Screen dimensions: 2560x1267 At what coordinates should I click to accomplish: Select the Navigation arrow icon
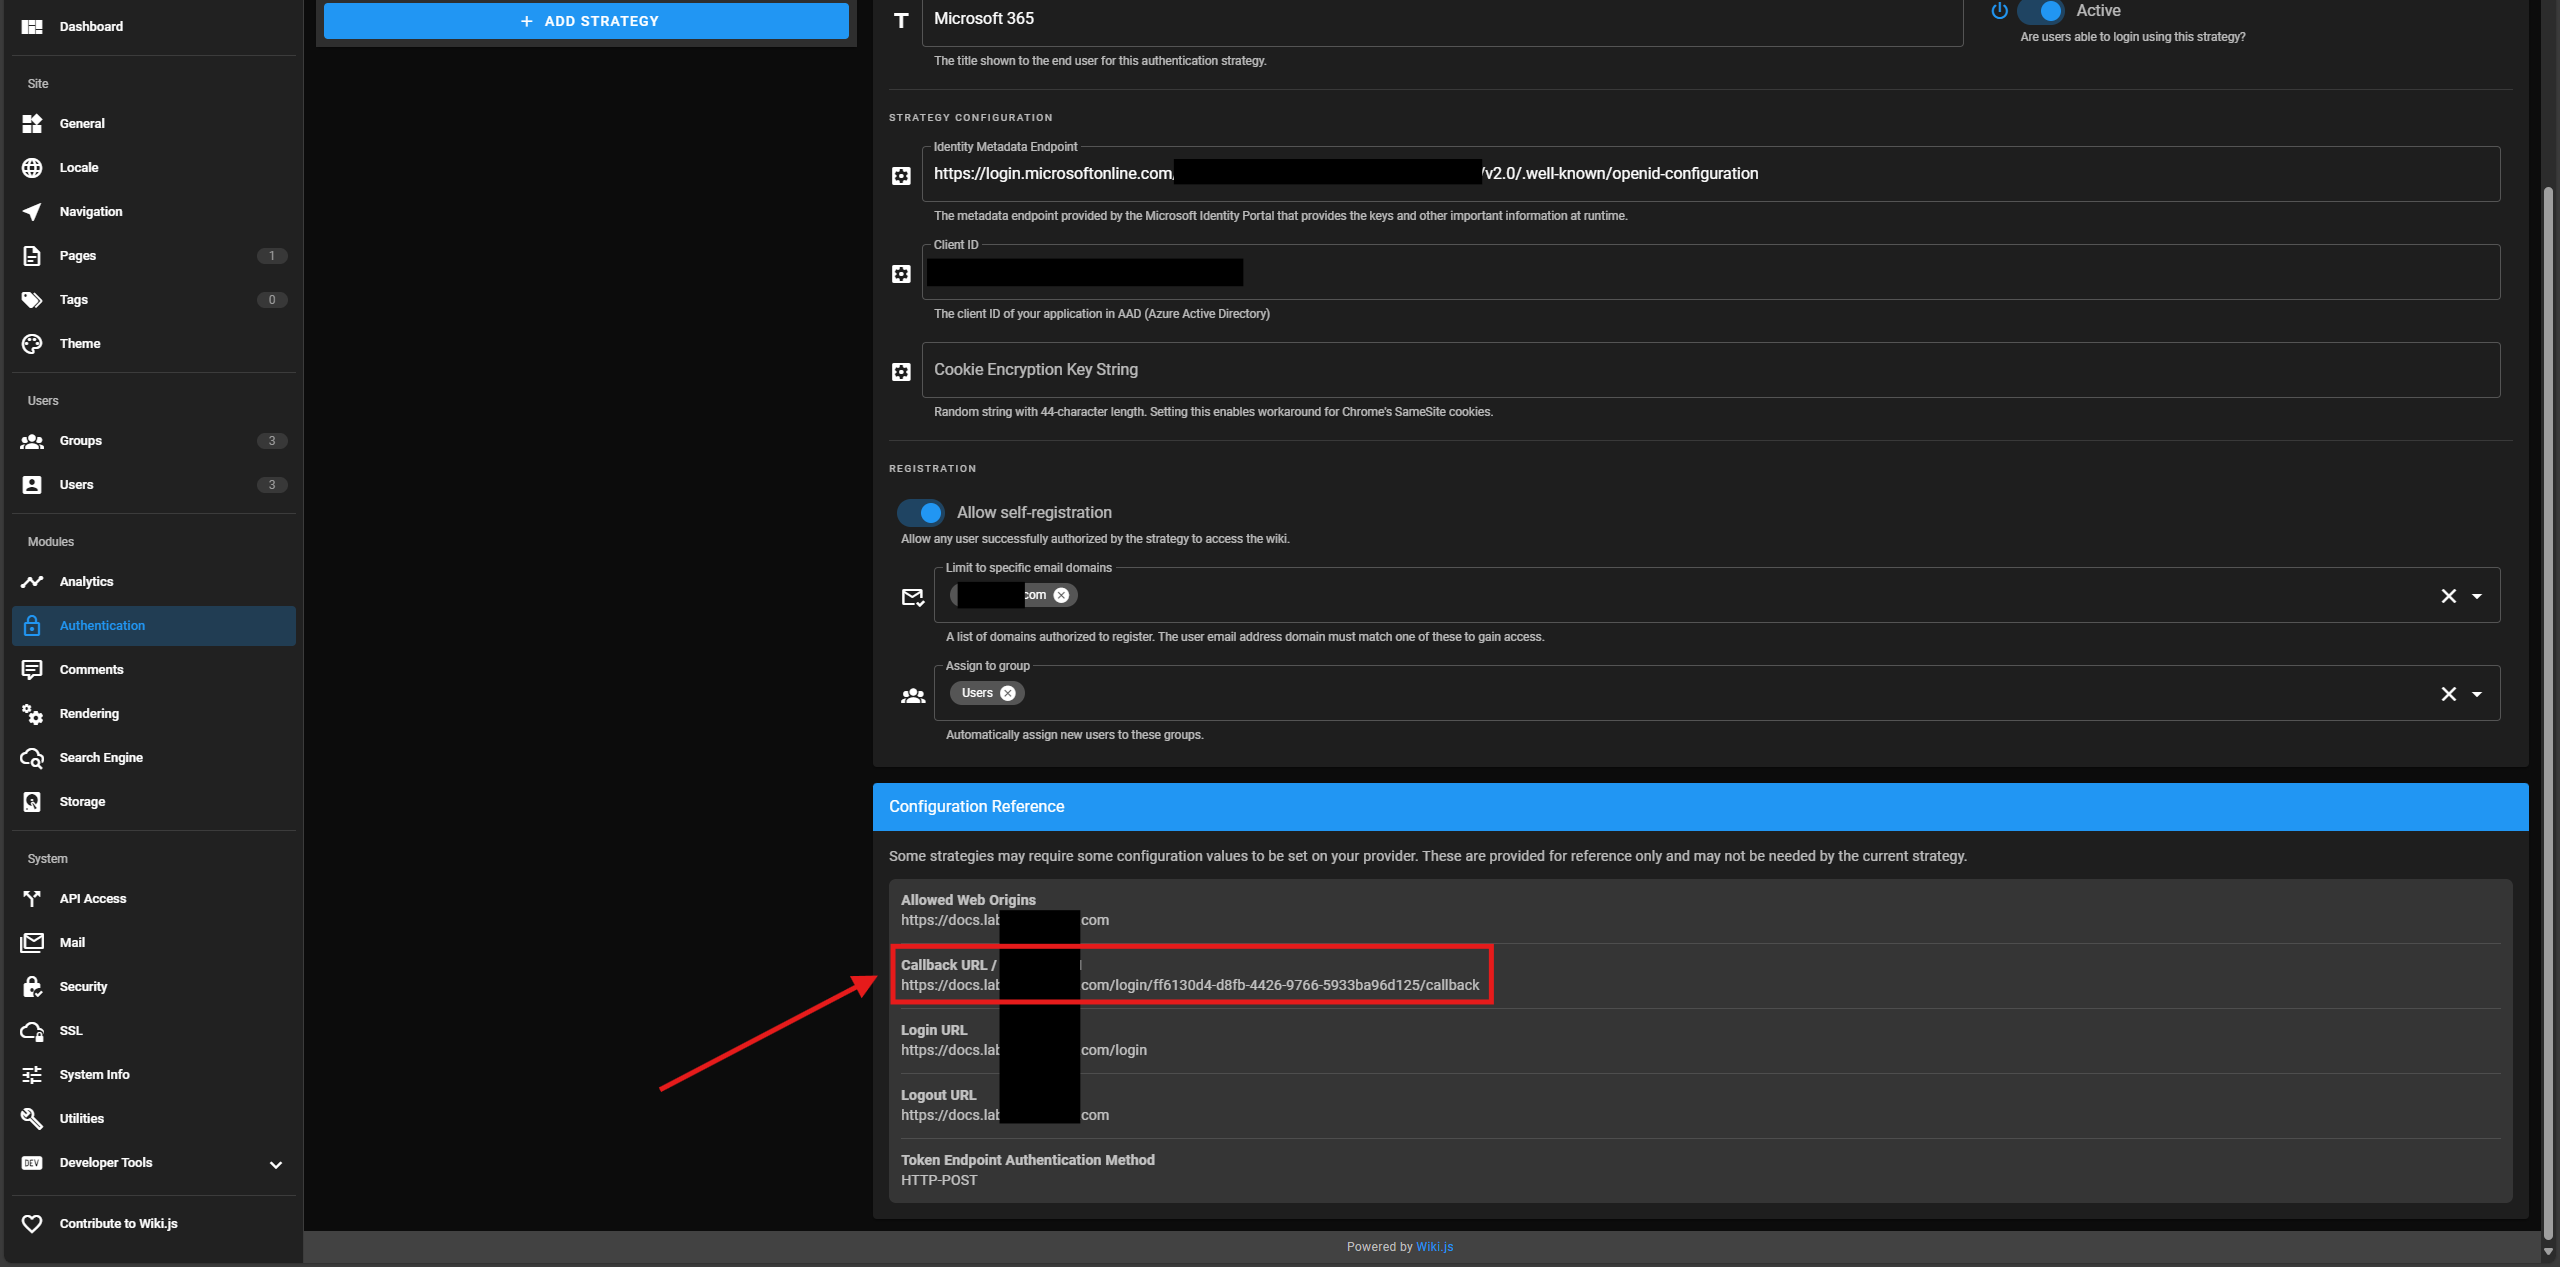32,212
